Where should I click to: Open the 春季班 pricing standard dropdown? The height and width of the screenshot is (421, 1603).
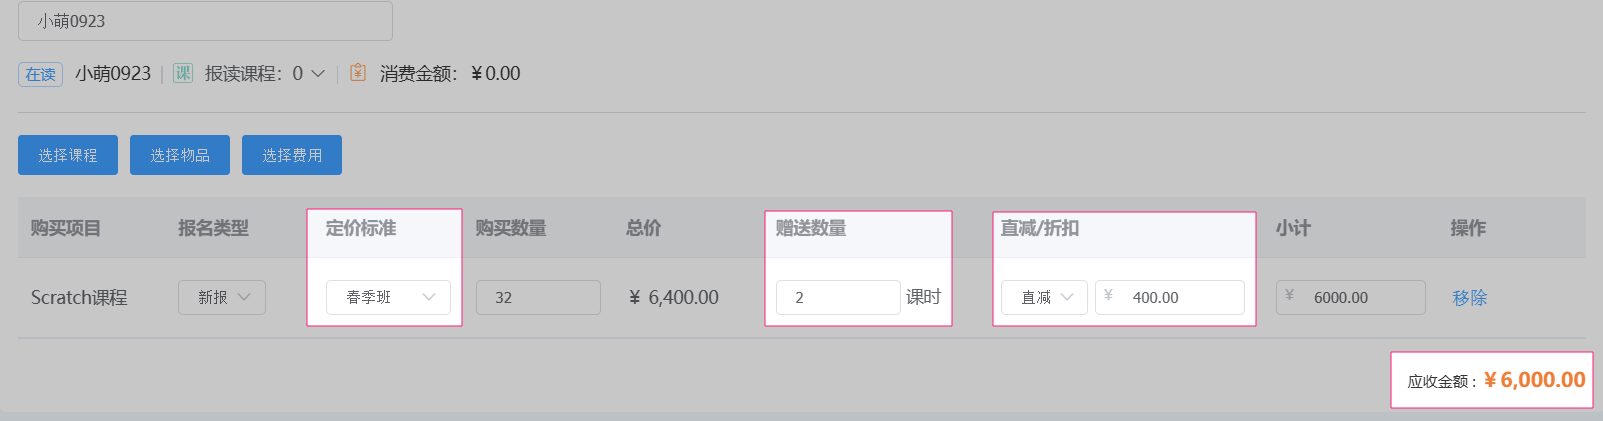tap(388, 297)
